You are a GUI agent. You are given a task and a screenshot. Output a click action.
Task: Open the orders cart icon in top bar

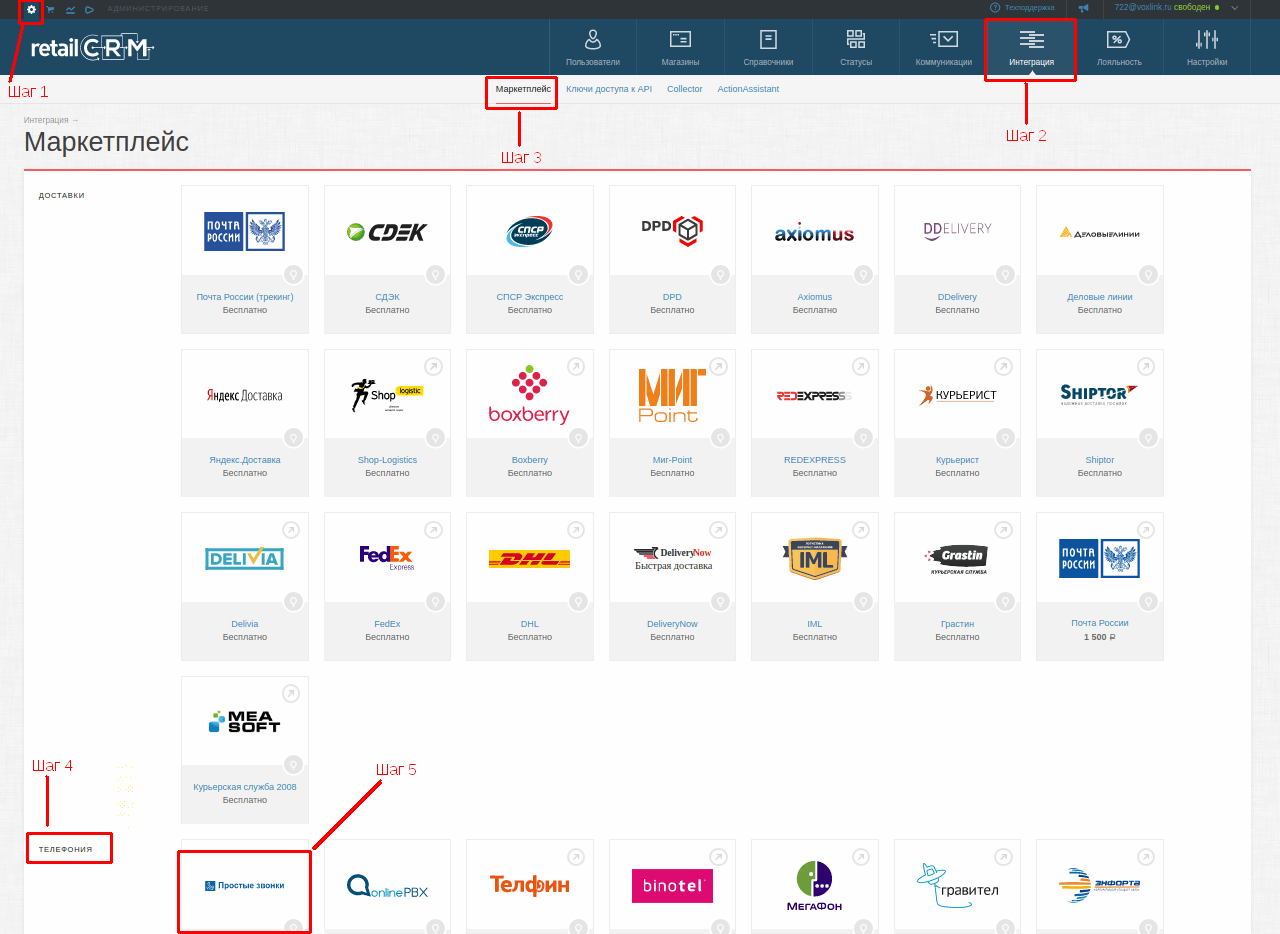tap(51, 9)
